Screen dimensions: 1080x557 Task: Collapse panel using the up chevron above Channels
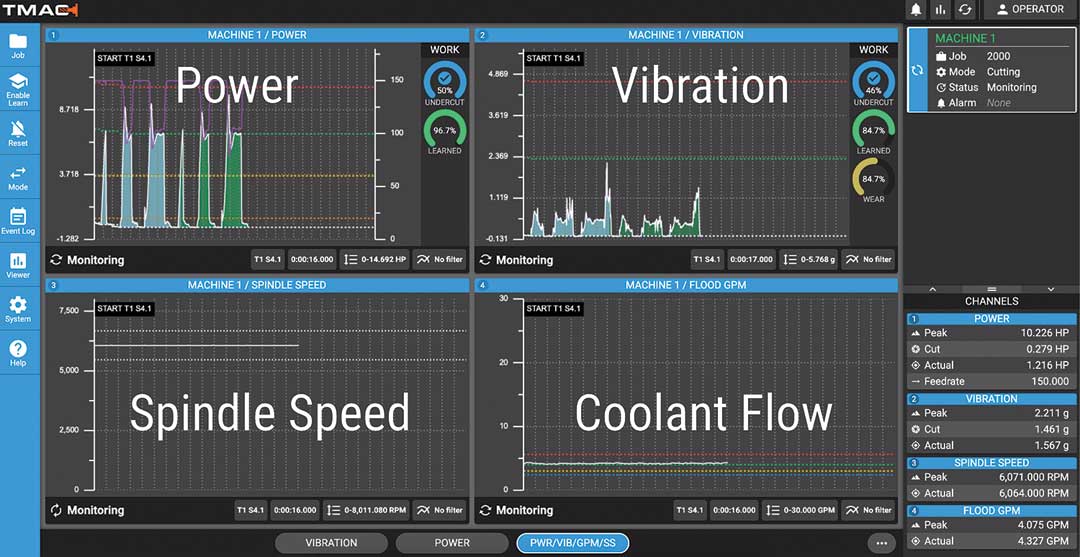pos(933,289)
